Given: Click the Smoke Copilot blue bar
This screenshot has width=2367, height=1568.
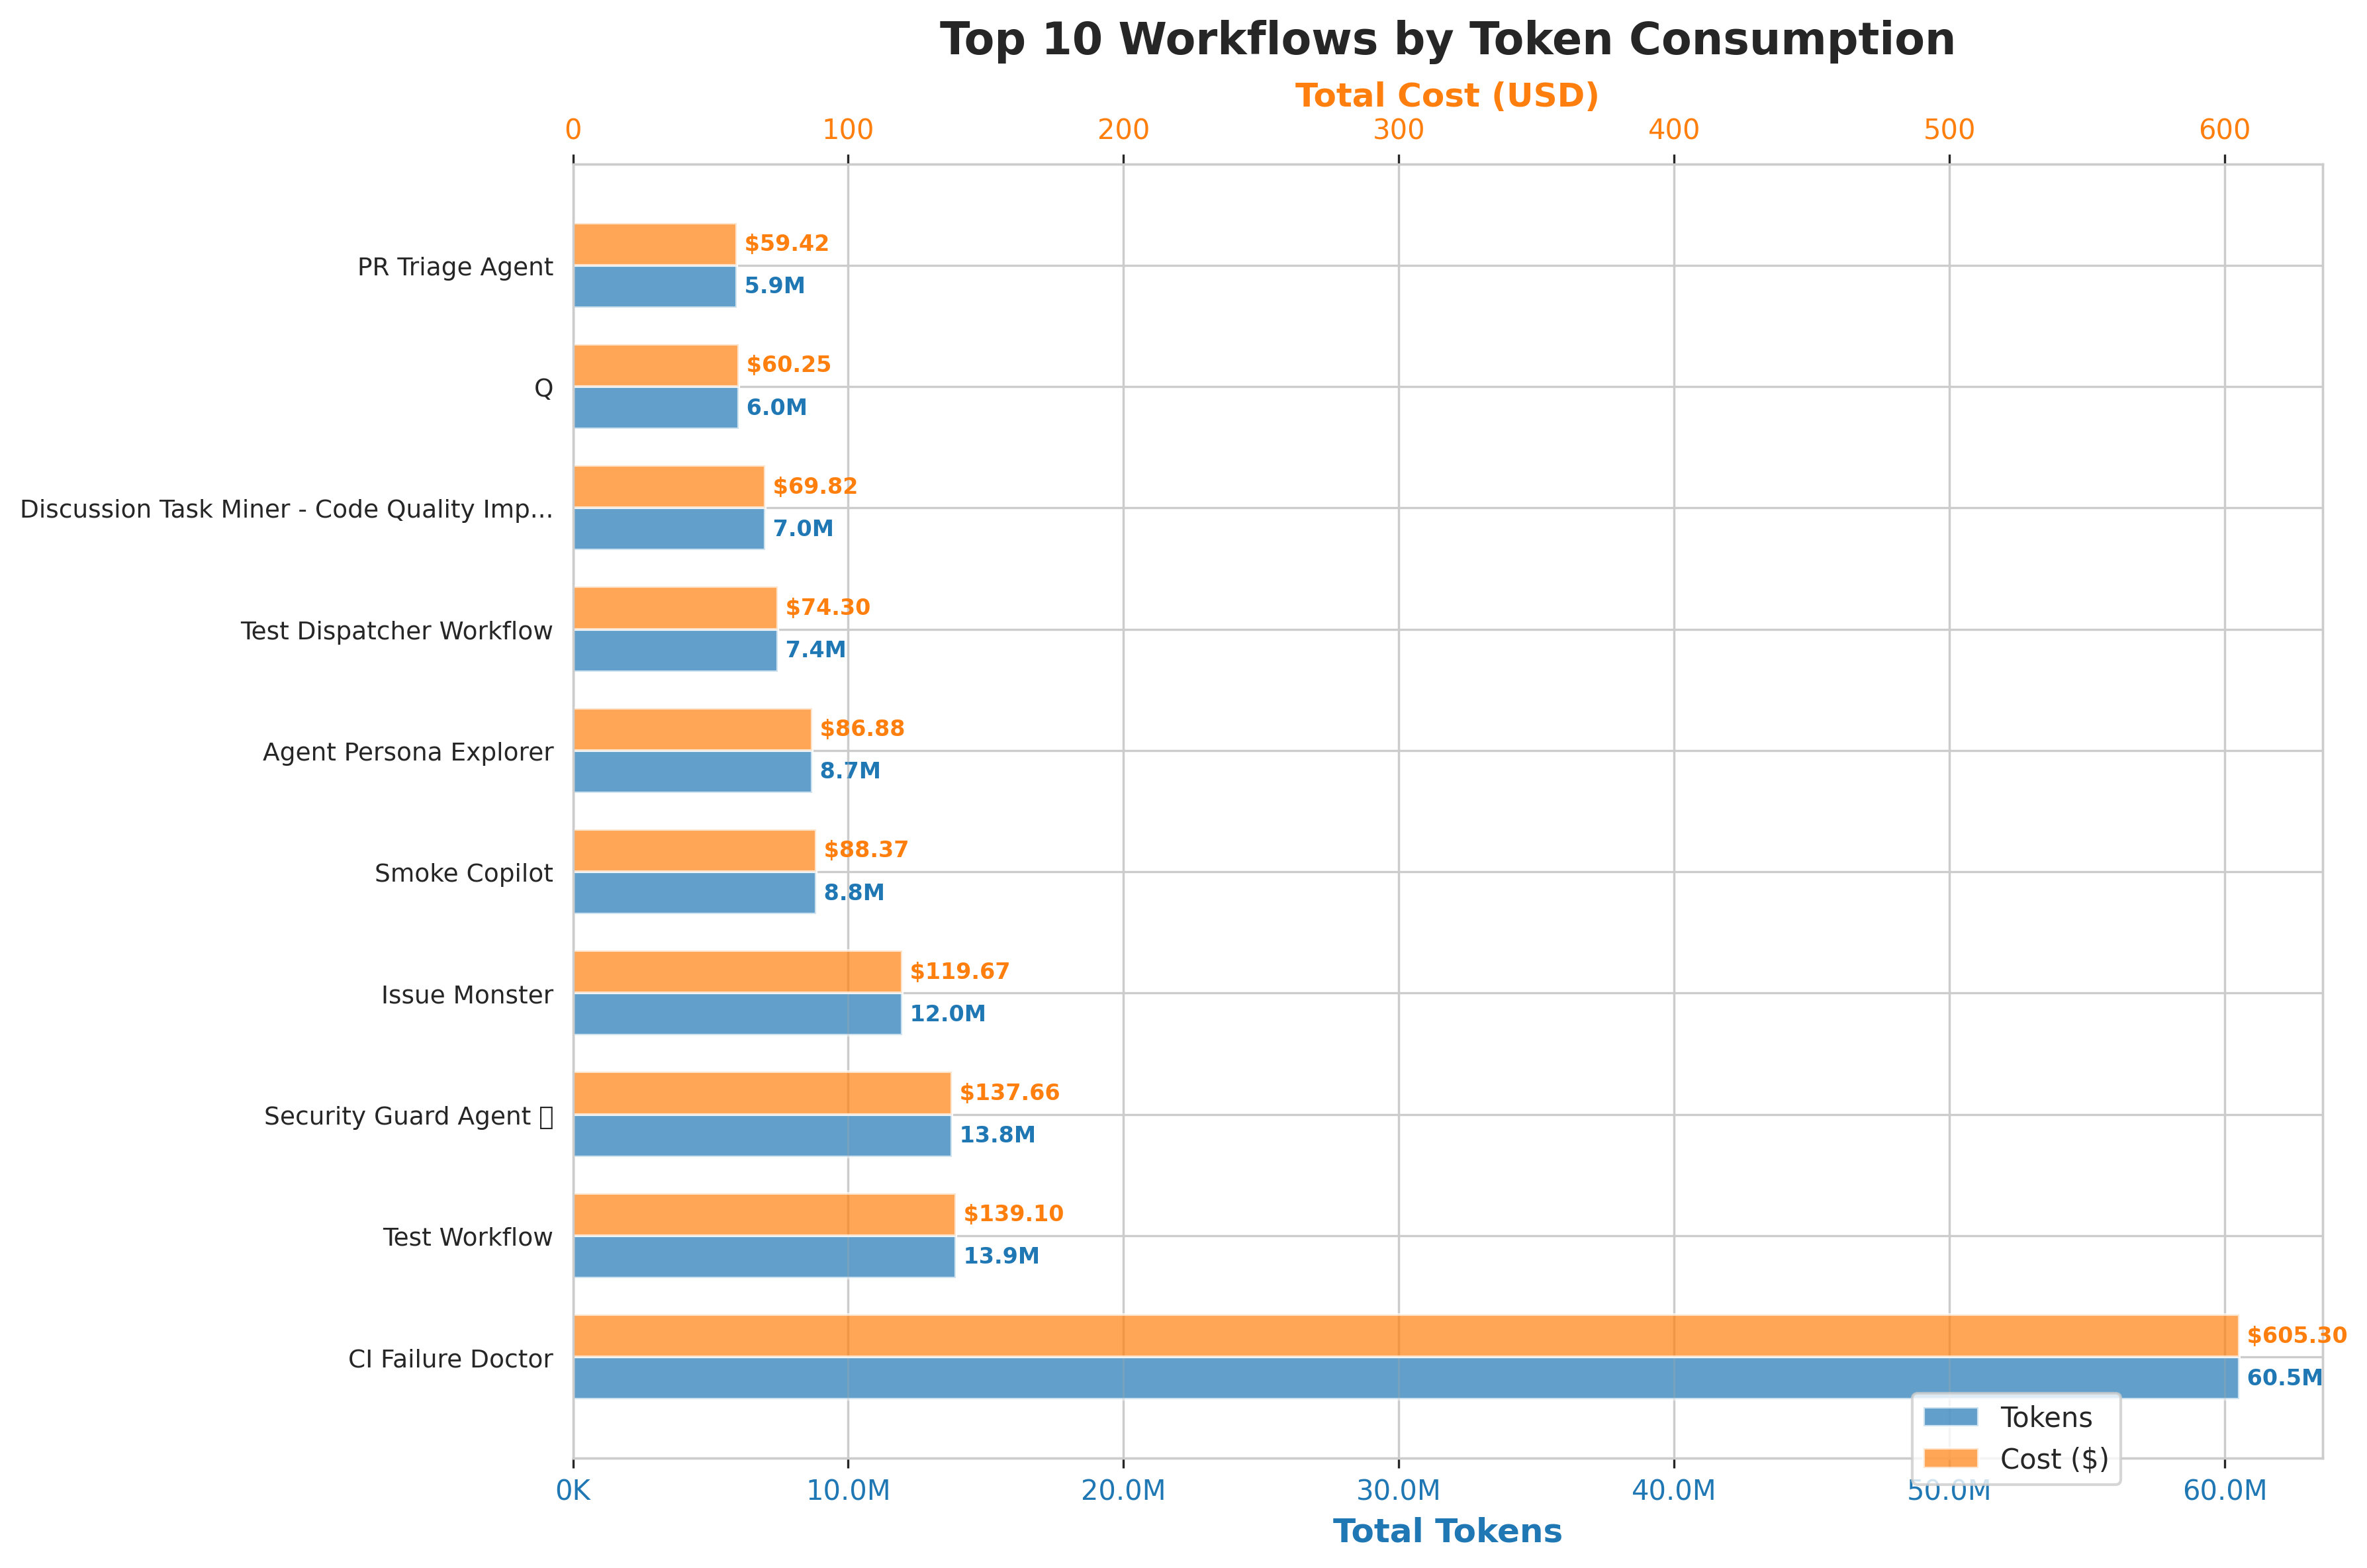Looking at the screenshot, I should coord(694,892).
